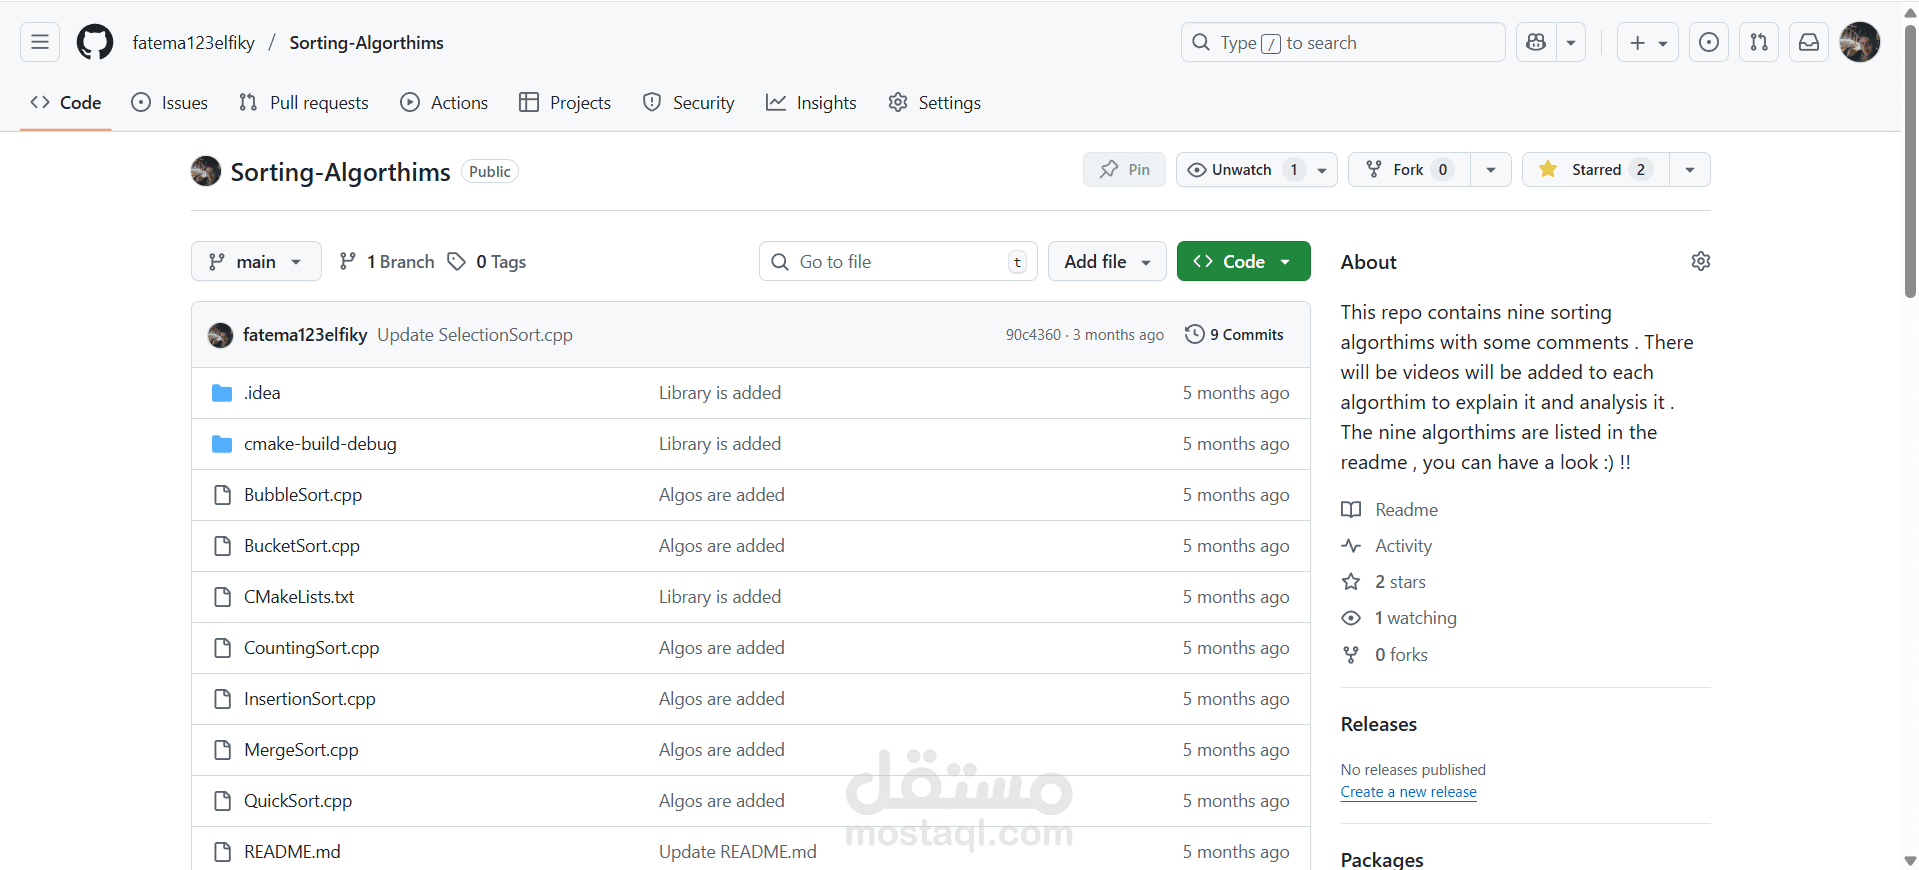Screen dimensions: 1919x870
Task: Expand the Copilot dropdown arrow
Action: [1571, 42]
